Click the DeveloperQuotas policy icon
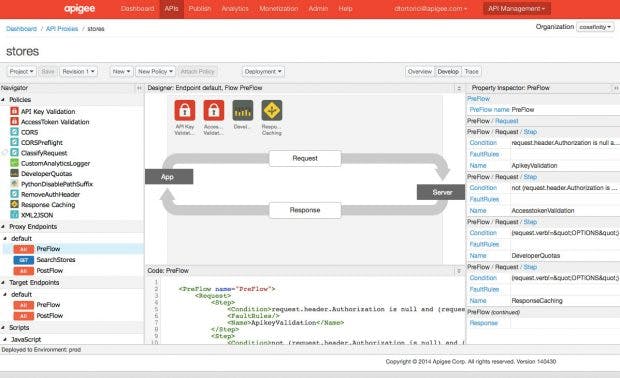The image size is (620, 378). click(x=14, y=173)
